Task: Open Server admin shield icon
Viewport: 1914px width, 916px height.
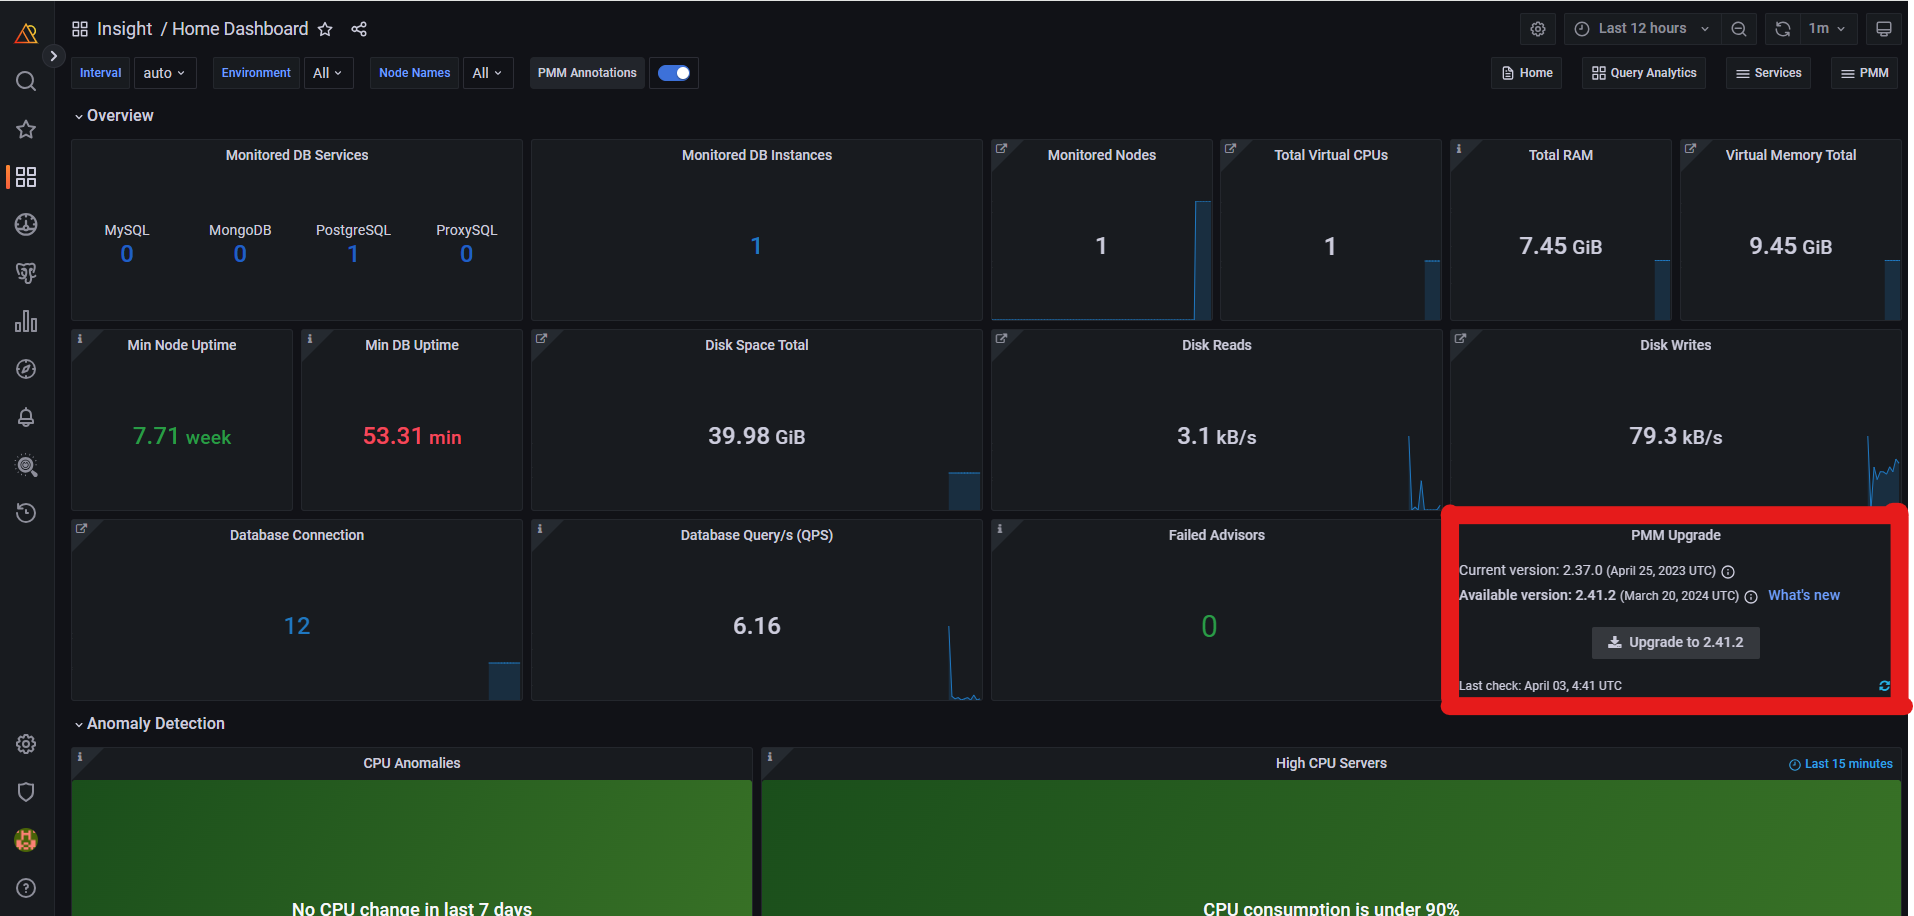Action: pos(26,792)
